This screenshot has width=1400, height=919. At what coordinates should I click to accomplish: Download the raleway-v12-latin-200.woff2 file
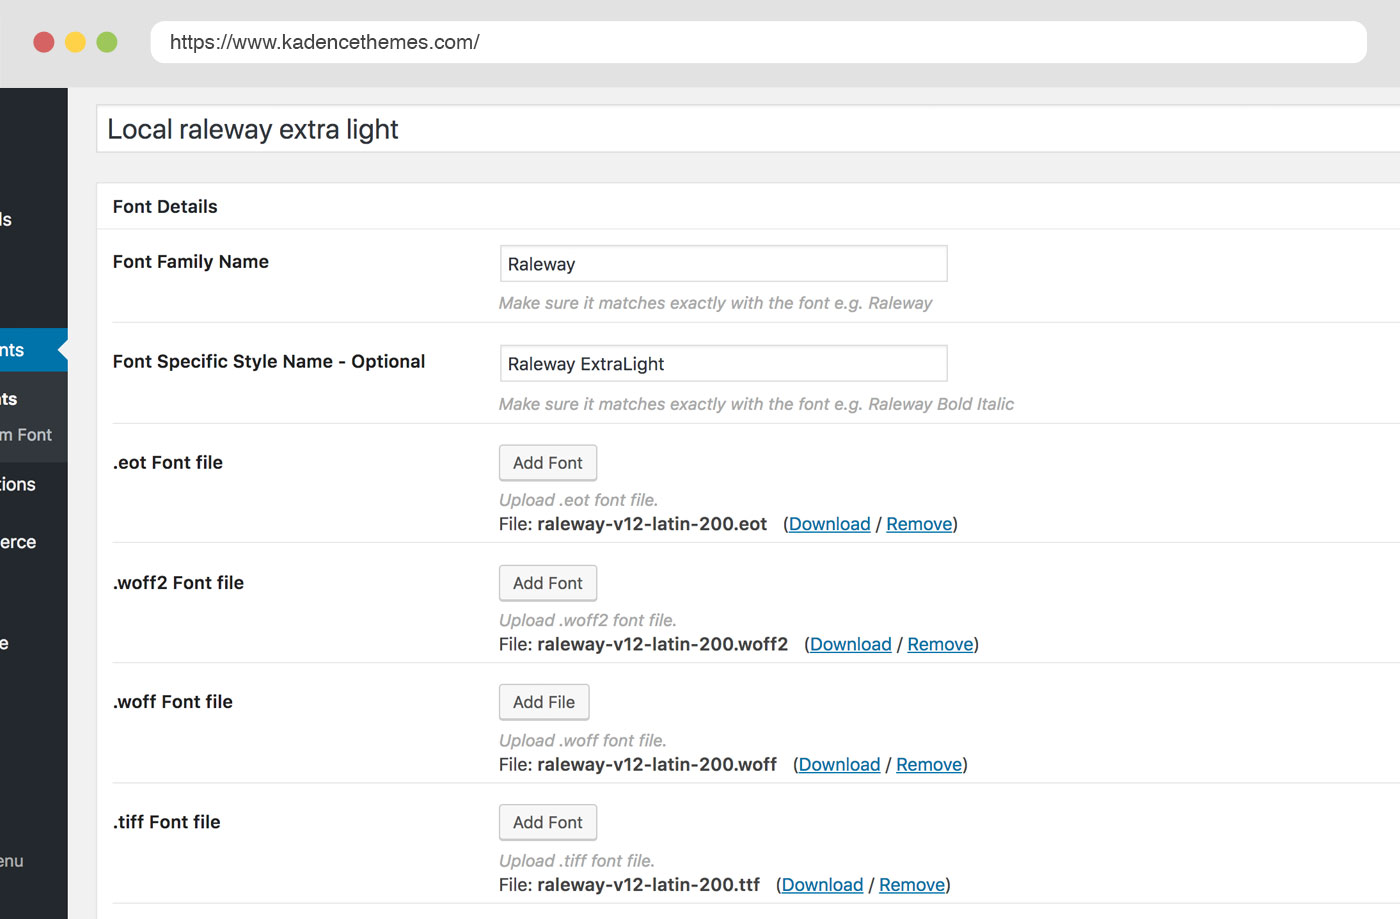click(x=850, y=644)
